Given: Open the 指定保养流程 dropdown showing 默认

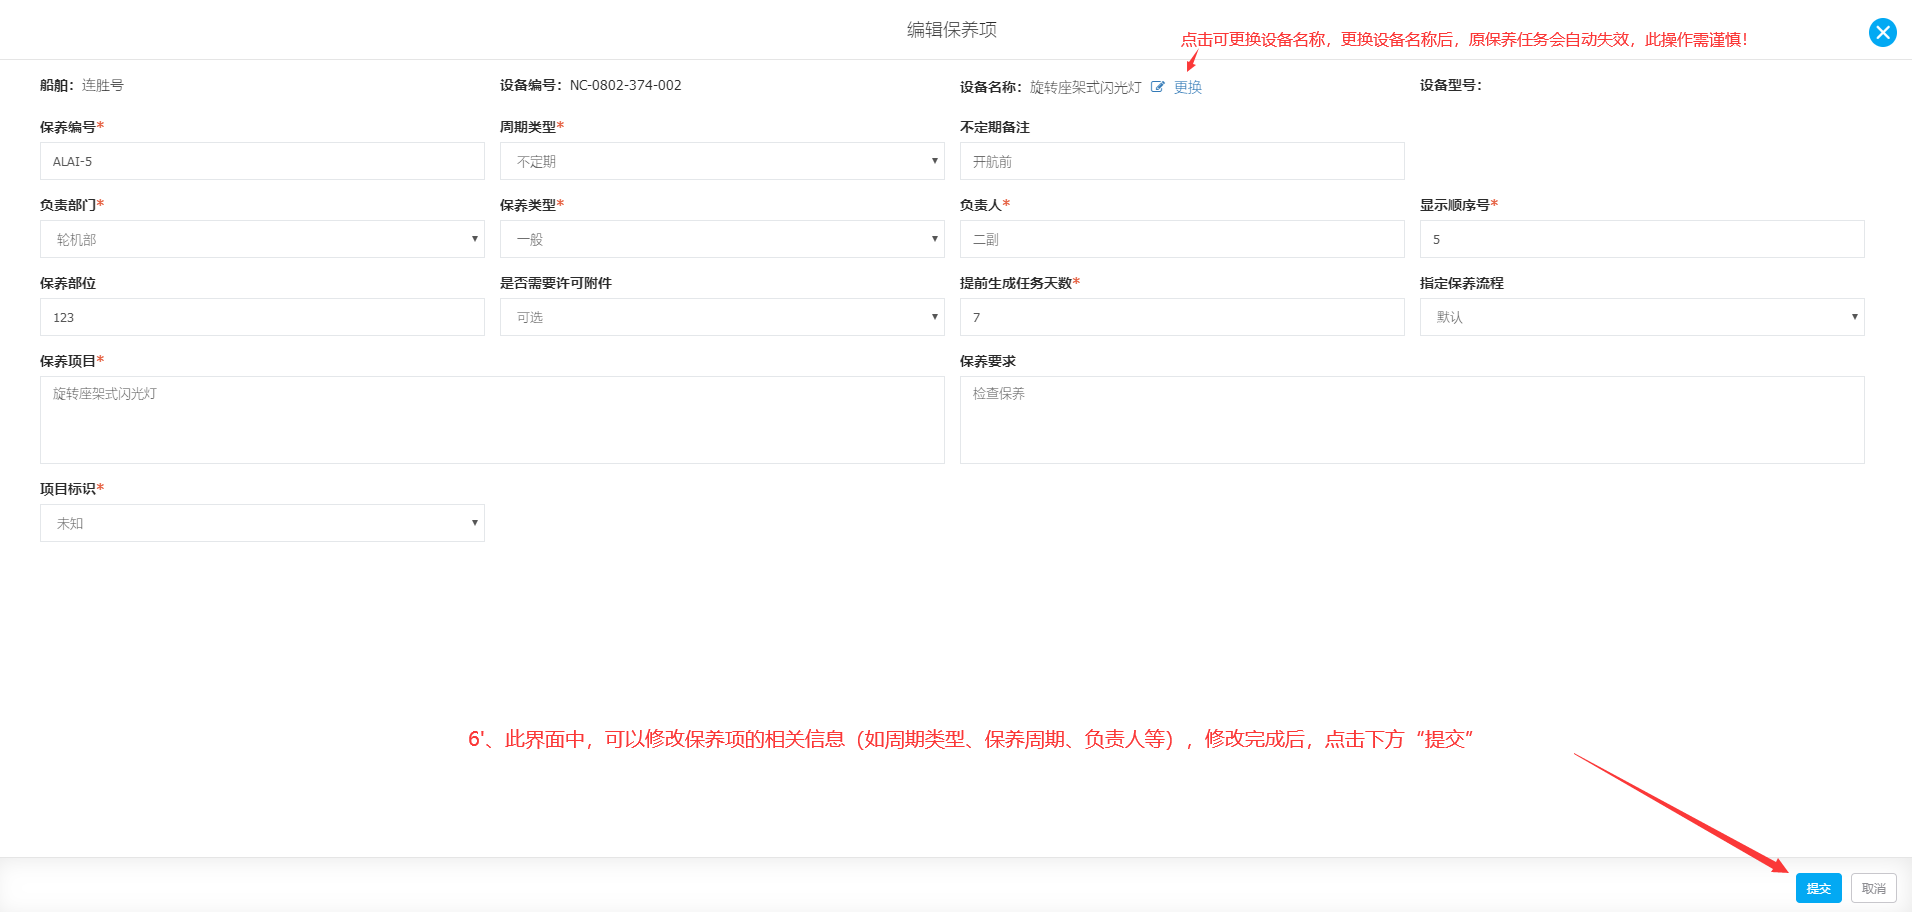Looking at the screenshot, I should (x=1642, y=317).
